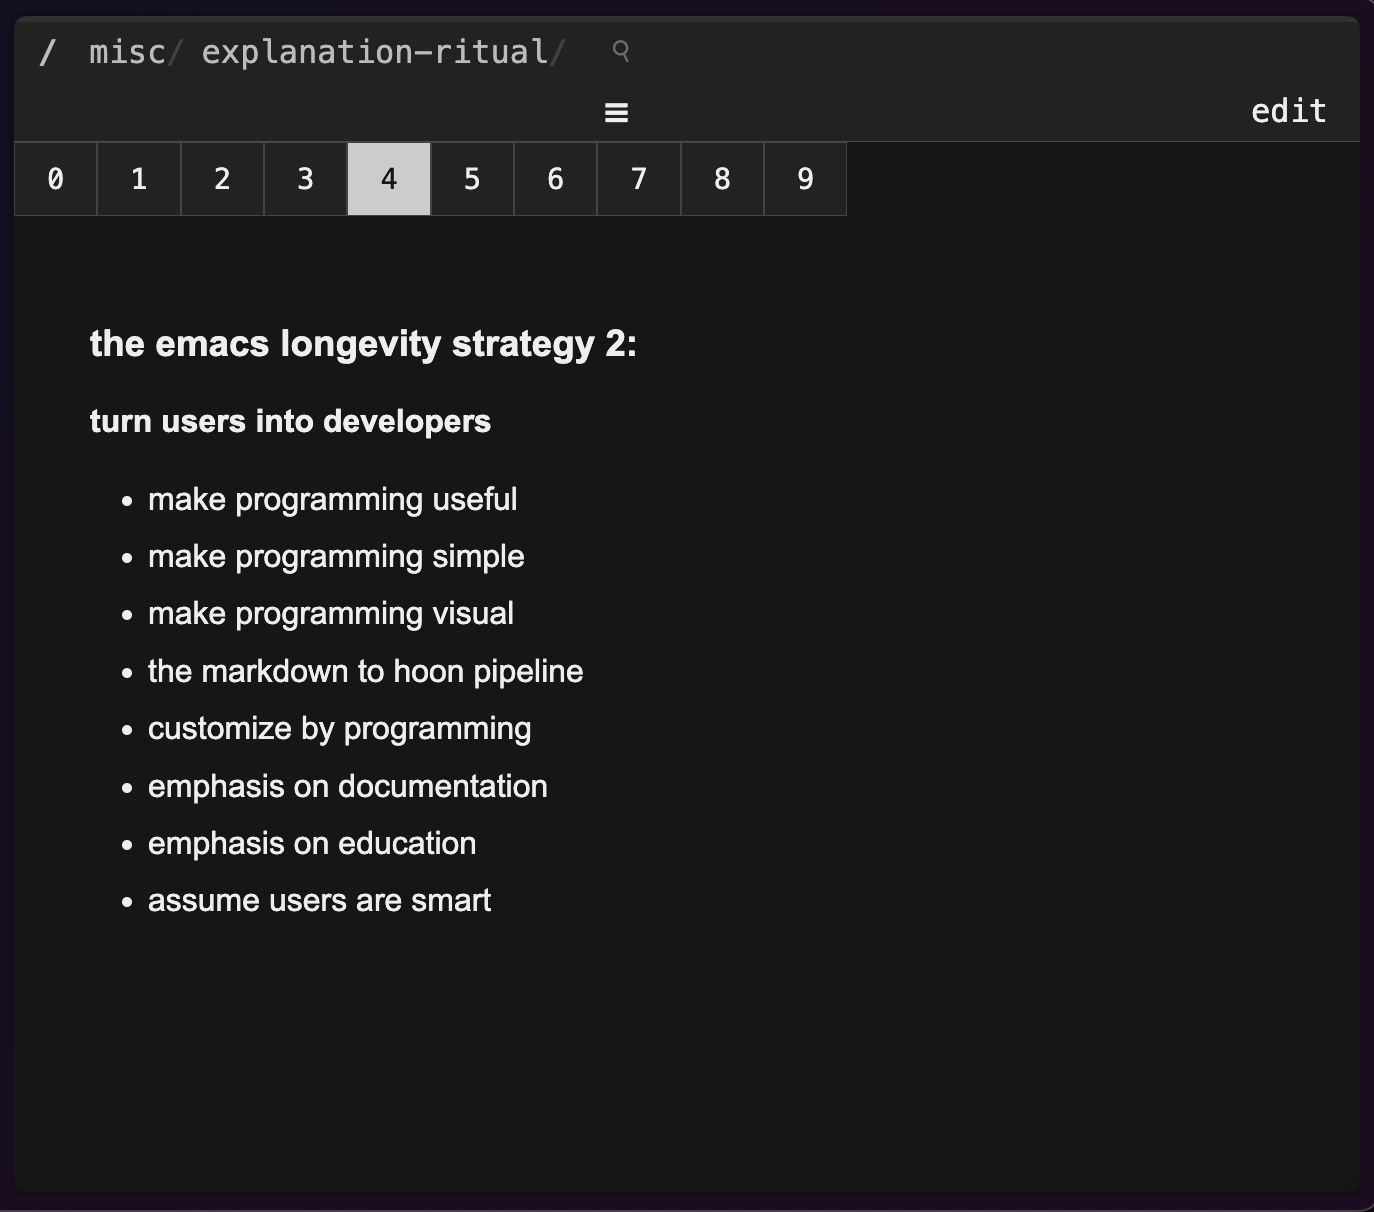Choose slide tab 8

(722, 179)
